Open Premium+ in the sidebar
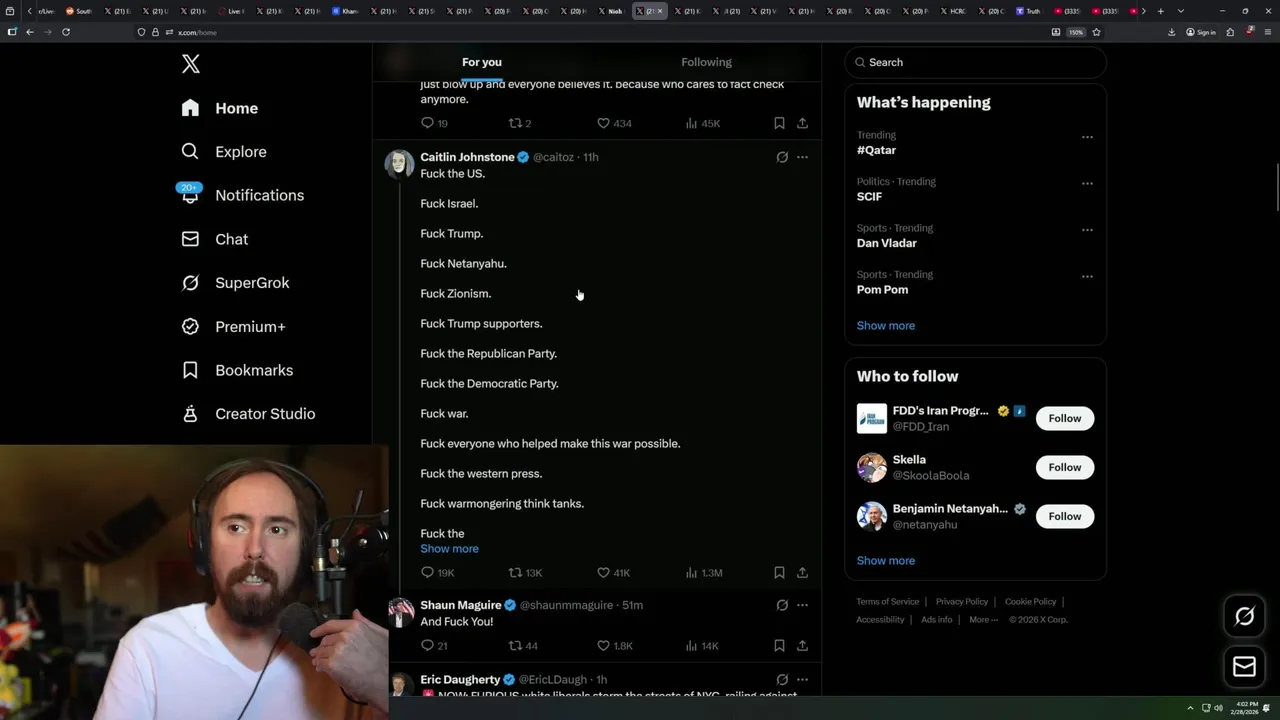The image size is (1280, 720). [x=233, y=327]
